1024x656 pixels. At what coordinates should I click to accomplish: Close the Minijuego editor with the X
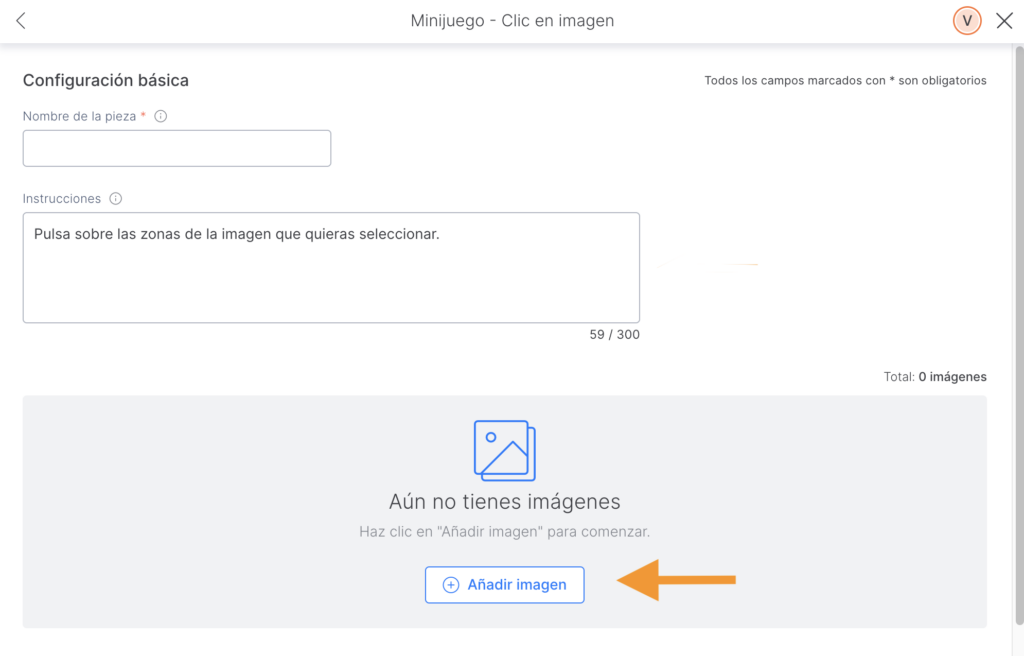pos(1004,21)
